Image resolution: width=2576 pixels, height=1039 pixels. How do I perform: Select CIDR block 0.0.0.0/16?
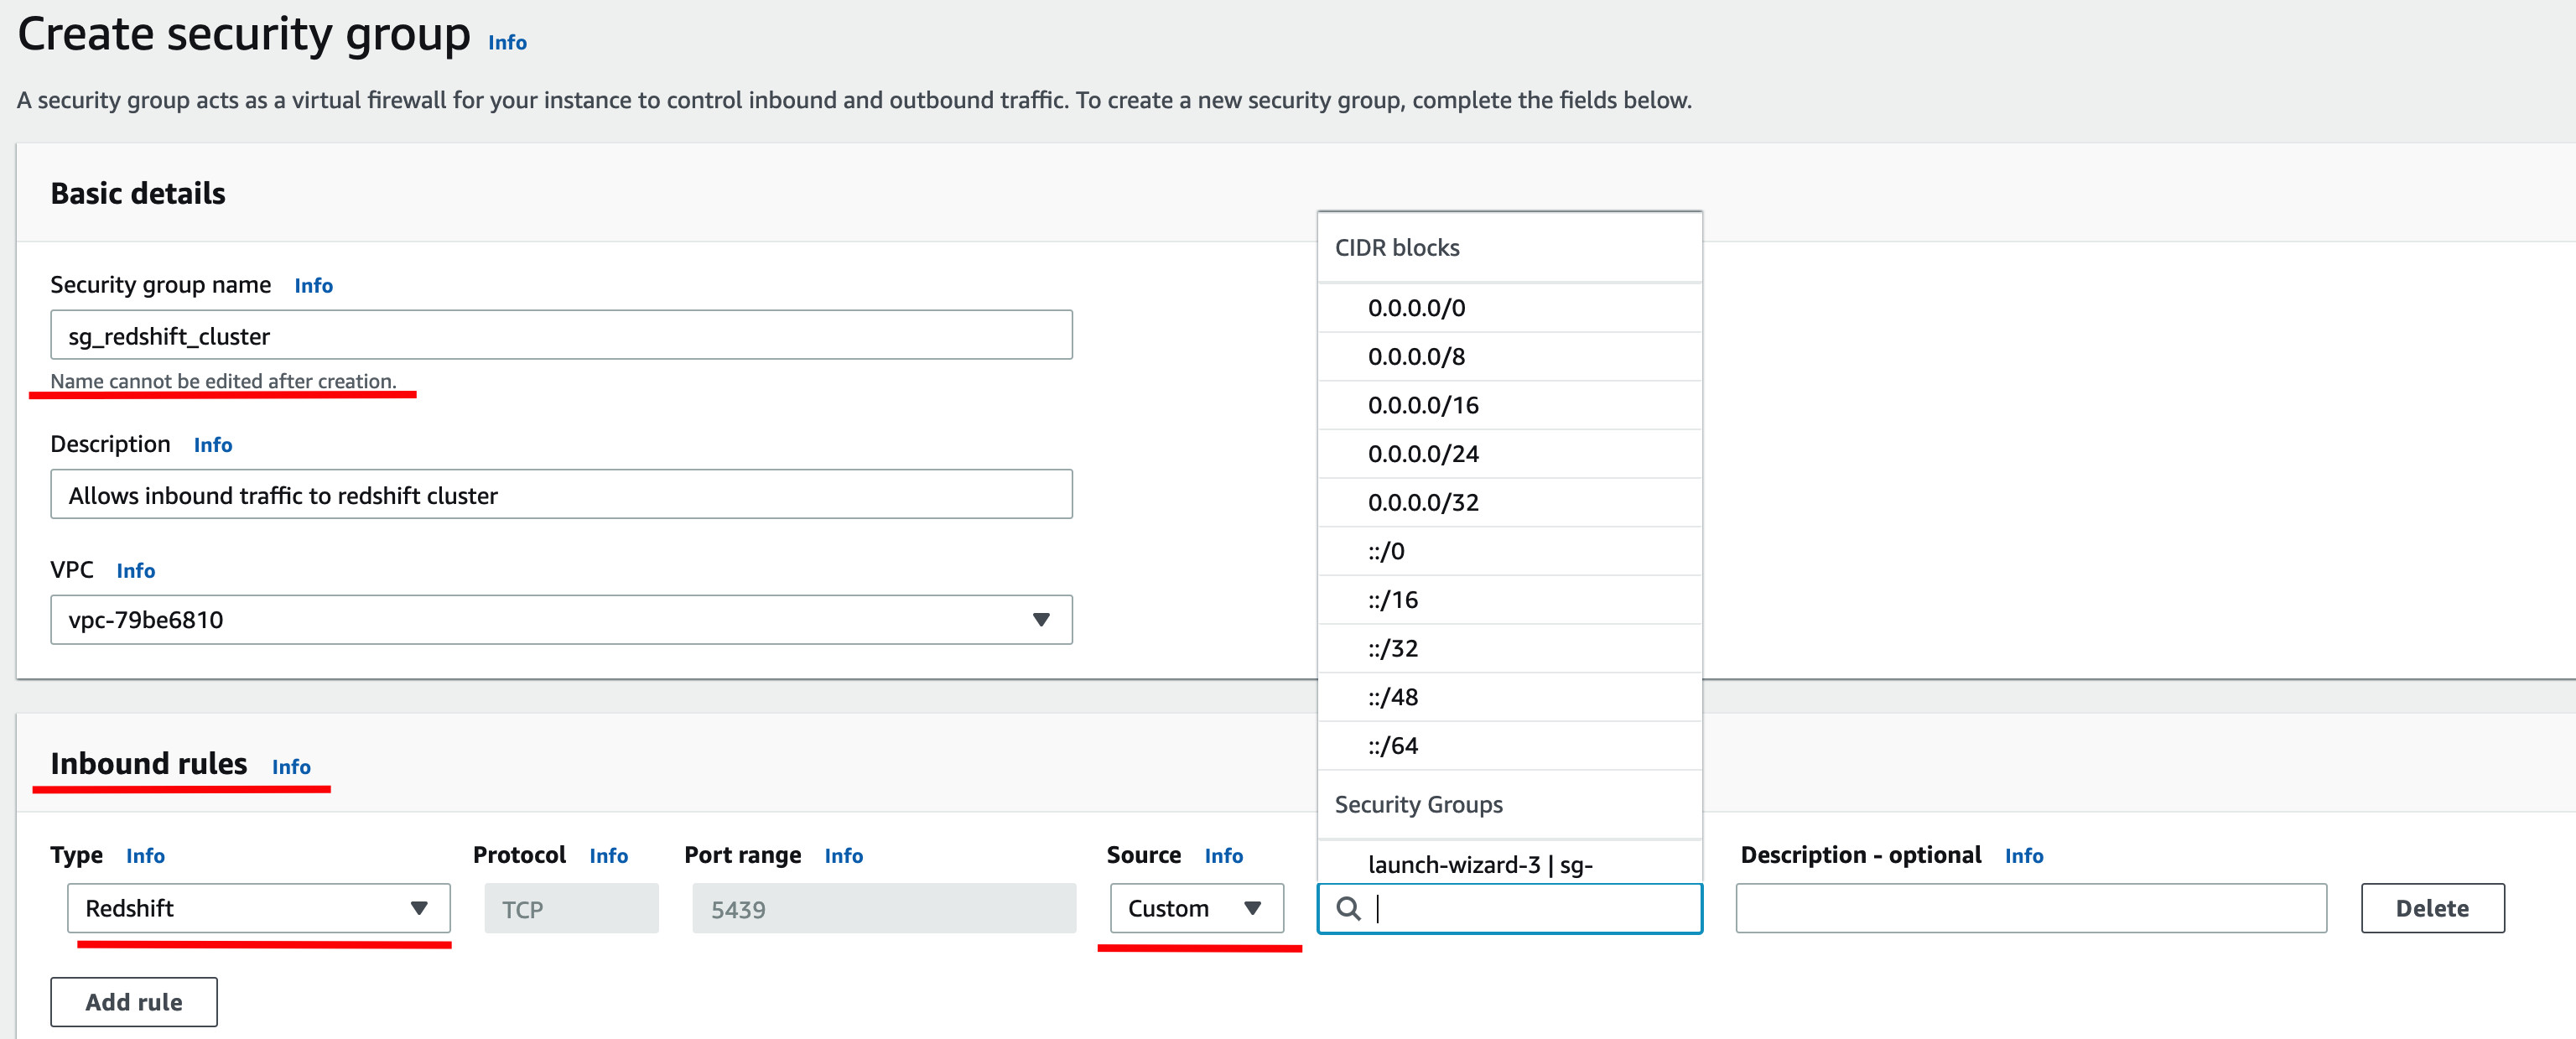point(1509,405)
